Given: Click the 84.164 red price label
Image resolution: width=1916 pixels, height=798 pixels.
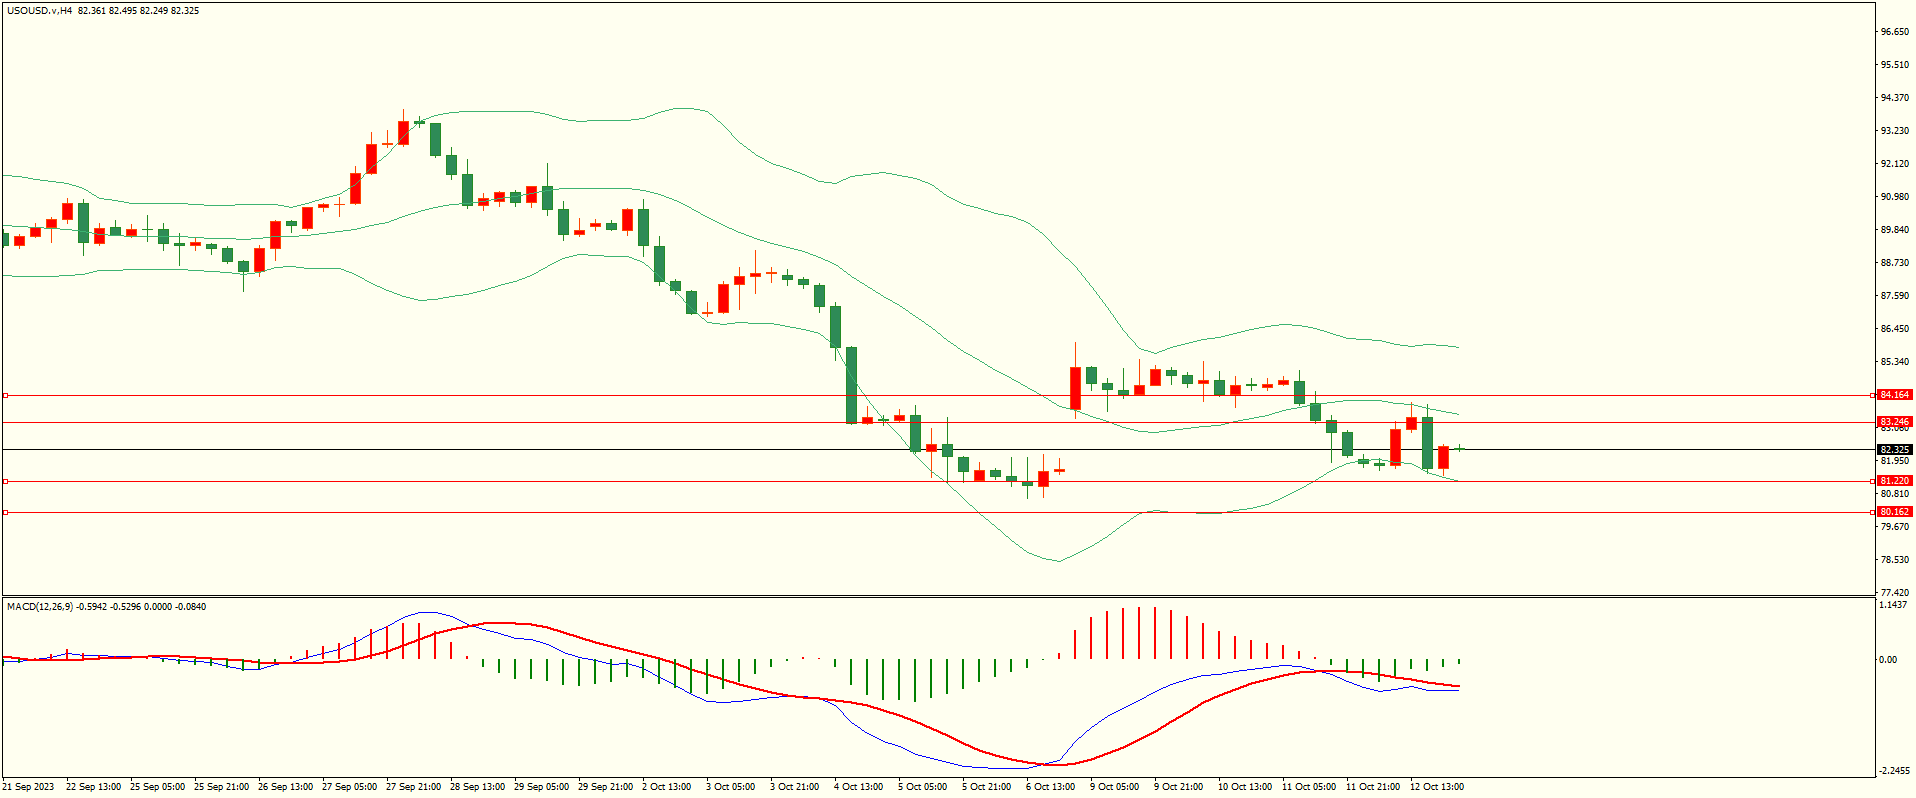Looking at the screenshot, I should click(x=1895, y=395).
